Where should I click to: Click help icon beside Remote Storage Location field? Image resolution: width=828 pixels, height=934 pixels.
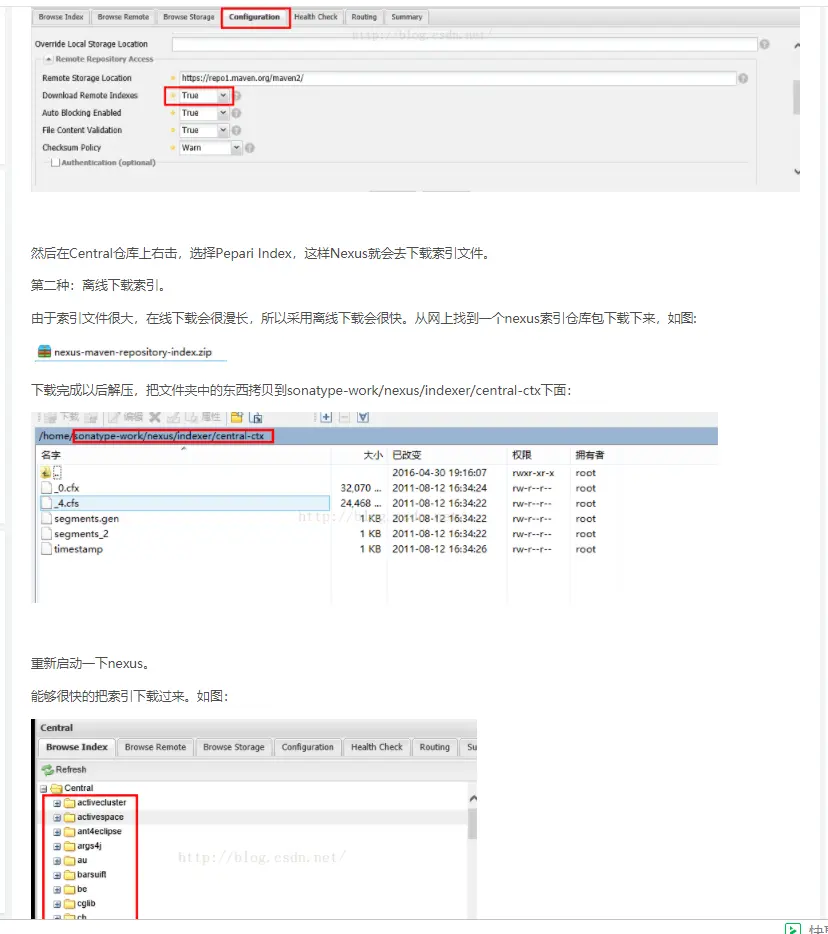(743, 78)
